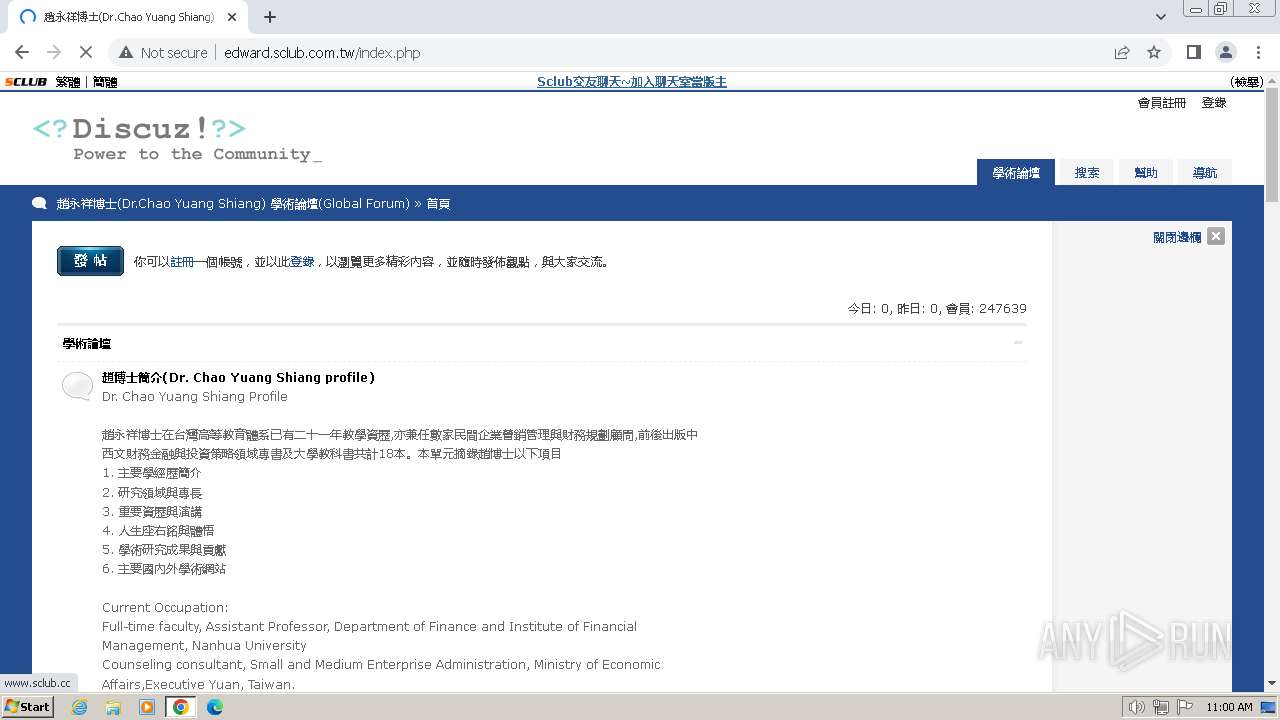Open the 導航 navigation tab
The width and height of the screenshot is (1280, 720).
tap(1205, 173)
